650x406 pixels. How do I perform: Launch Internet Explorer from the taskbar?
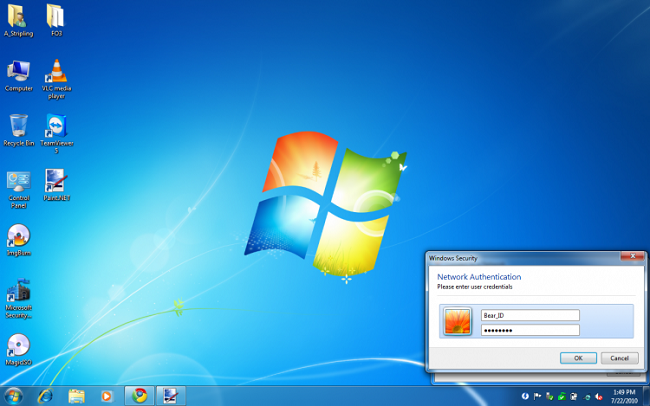(45, 395)
